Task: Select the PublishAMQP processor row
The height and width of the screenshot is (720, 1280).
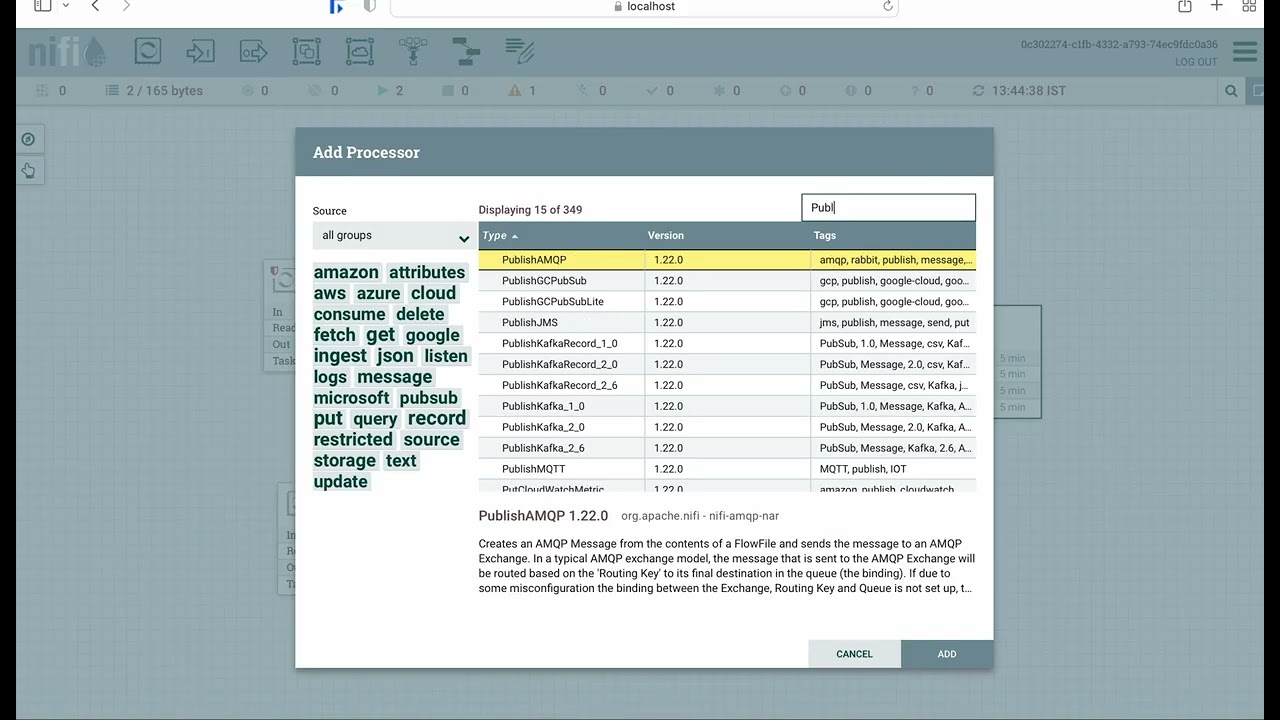Action: [x=727, y=260]
